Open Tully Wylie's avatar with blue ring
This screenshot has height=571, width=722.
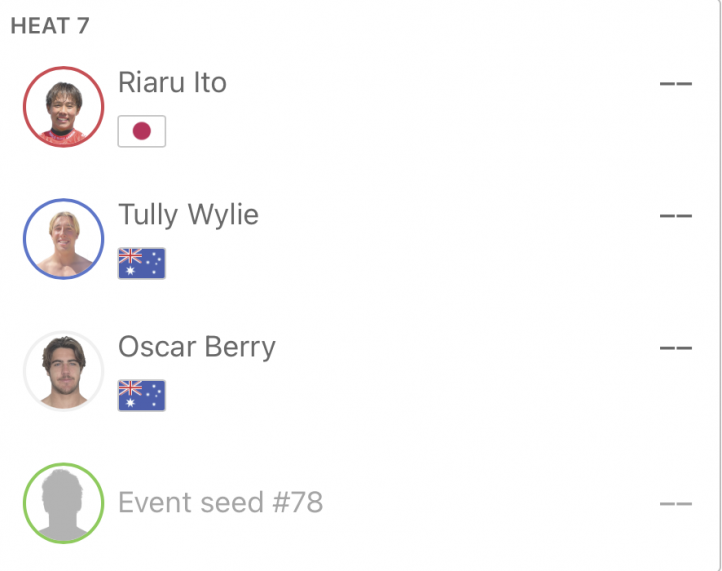pyautogui.click(x=64, y=239)
